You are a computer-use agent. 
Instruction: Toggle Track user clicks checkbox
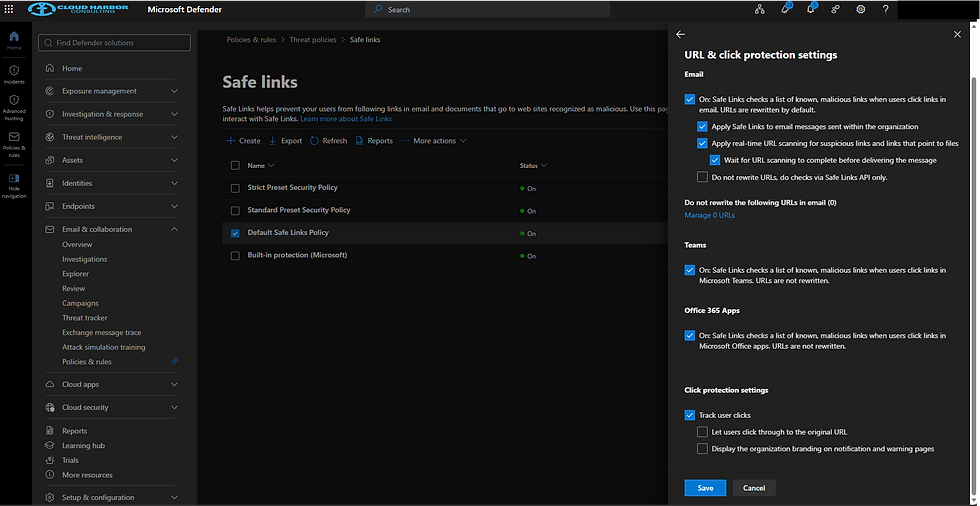click(689, 415)
